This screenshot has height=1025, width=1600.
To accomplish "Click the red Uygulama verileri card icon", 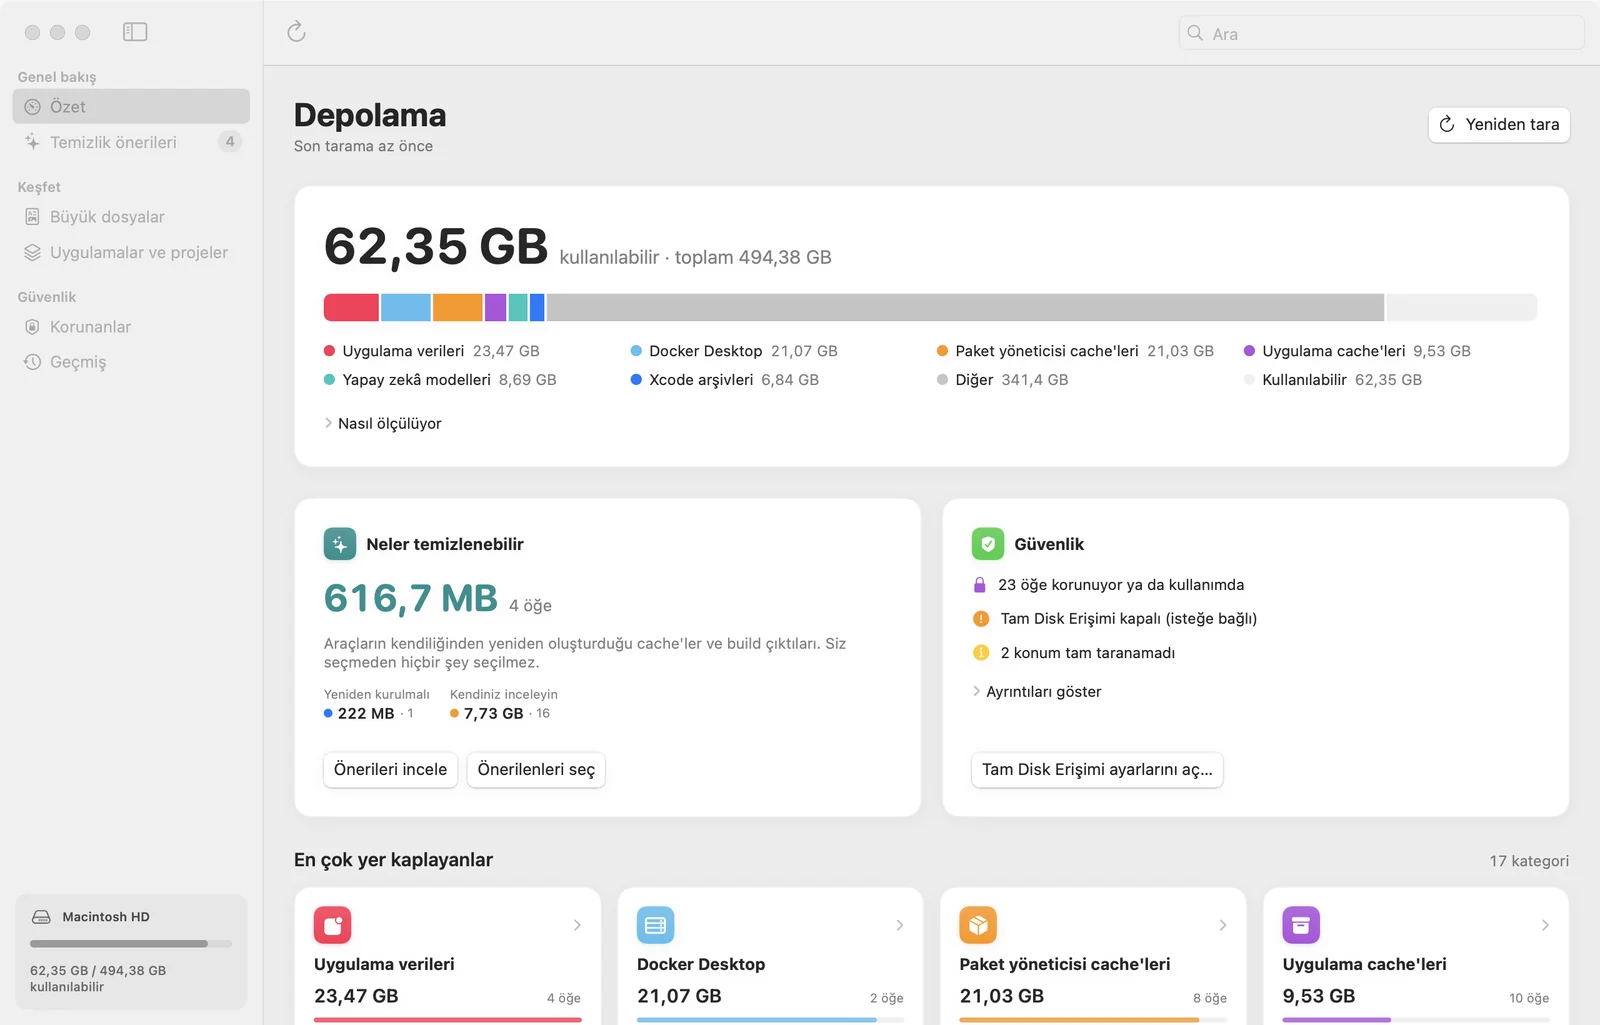I will pyautogui.click(x=333, y=925).
